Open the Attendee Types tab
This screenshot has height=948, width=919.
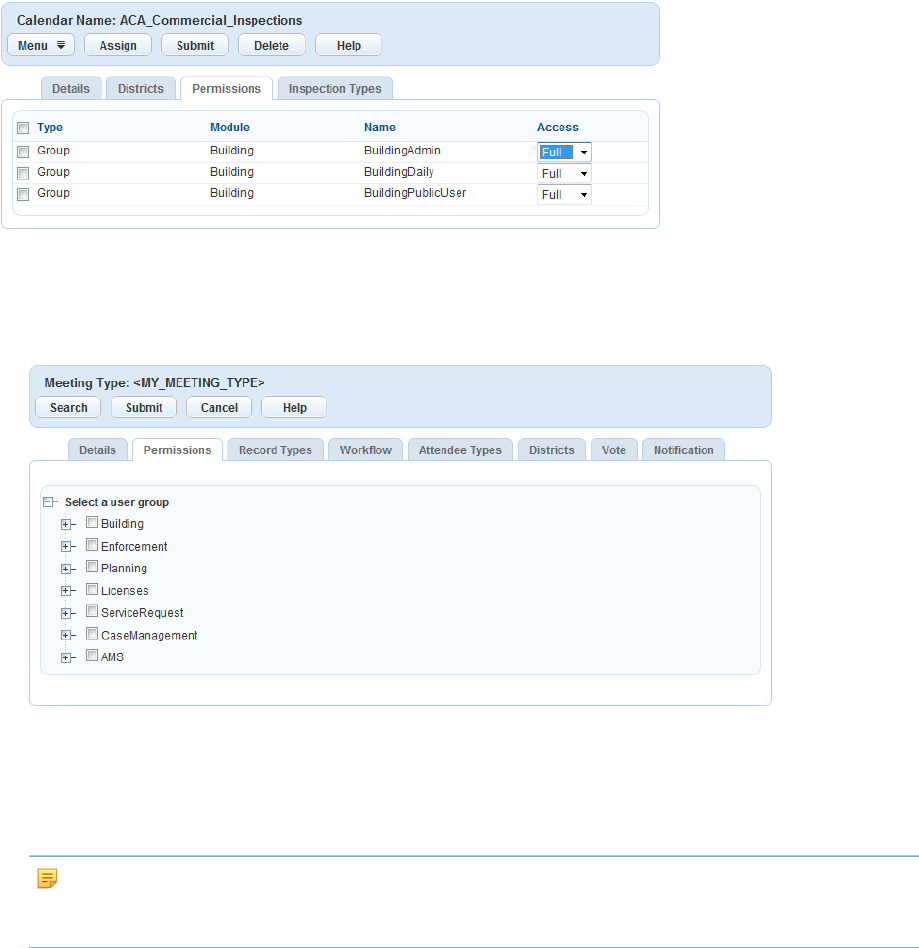pos(460,450)
